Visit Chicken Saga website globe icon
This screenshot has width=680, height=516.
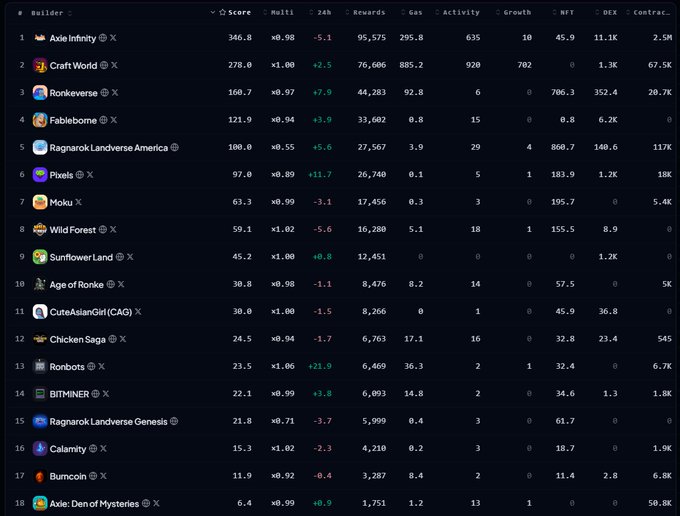tap(112, 339)
